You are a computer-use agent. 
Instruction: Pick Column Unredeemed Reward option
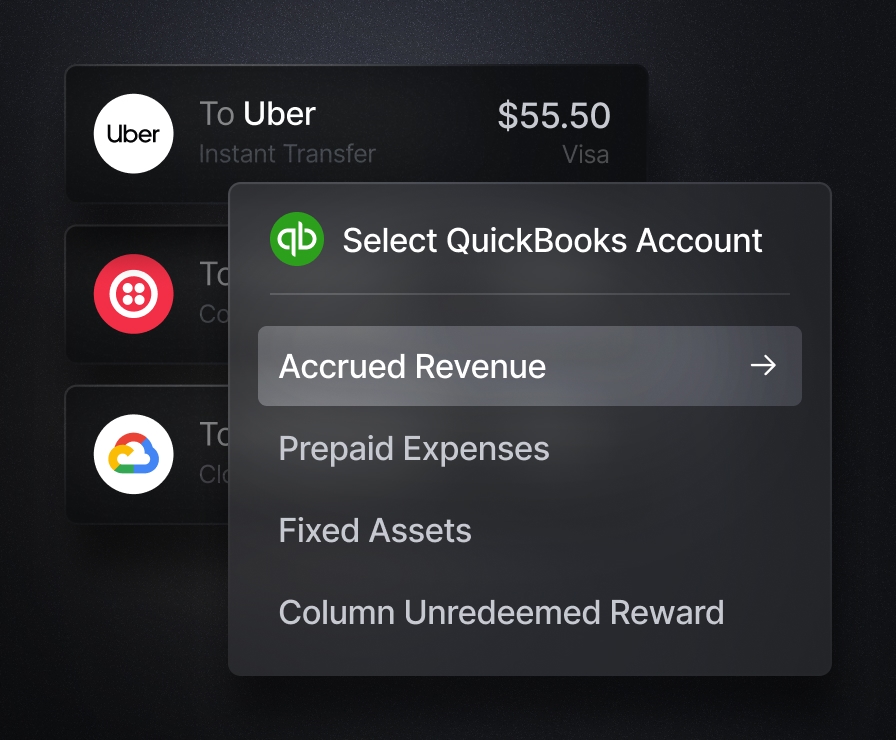[x=501, y=613]
